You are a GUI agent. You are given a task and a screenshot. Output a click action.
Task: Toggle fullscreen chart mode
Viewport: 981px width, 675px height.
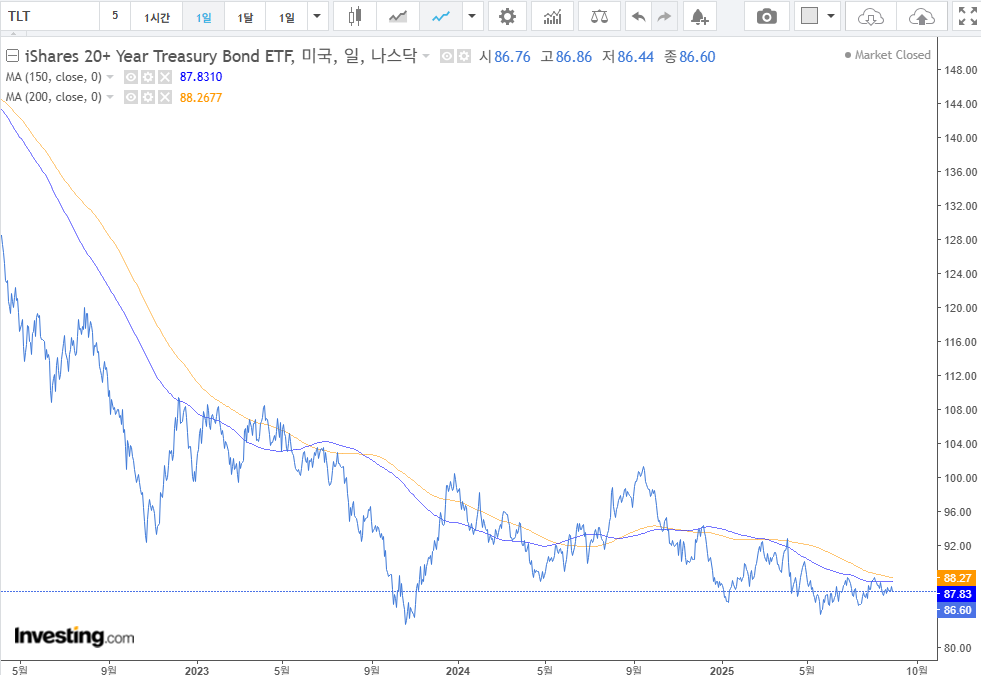click(967, 16)
